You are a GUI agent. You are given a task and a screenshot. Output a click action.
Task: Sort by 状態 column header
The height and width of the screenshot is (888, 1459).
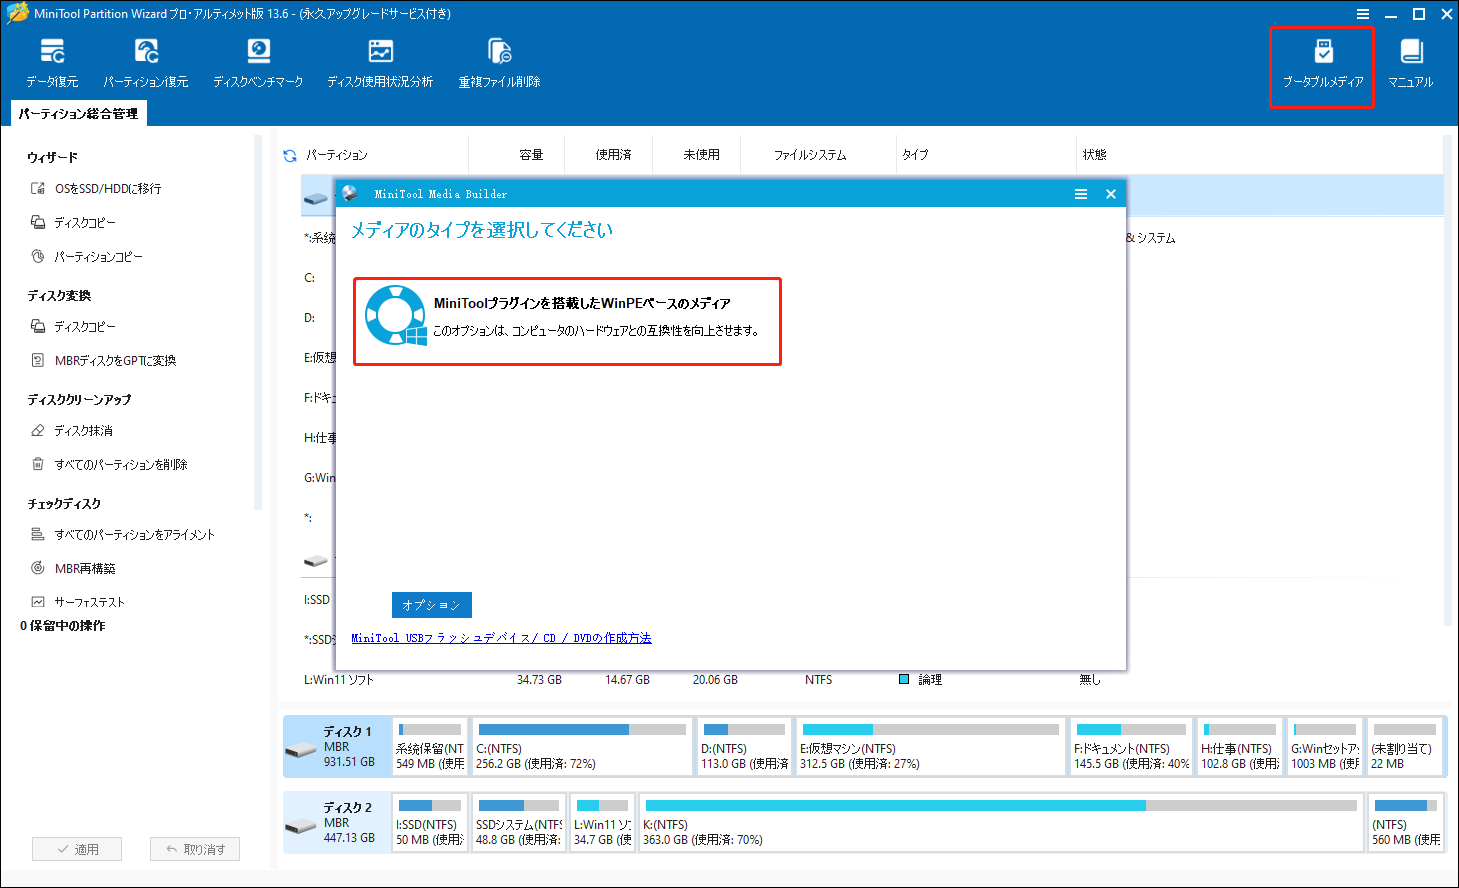coord(1094,155)
